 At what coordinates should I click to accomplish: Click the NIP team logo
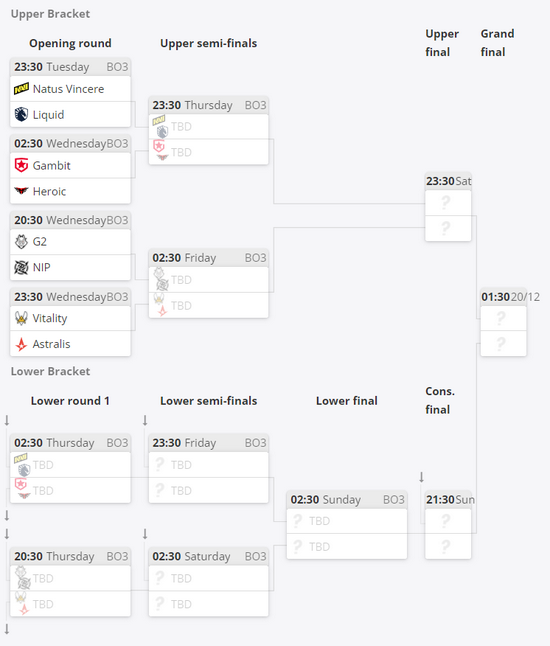click(x=21, y=267)
